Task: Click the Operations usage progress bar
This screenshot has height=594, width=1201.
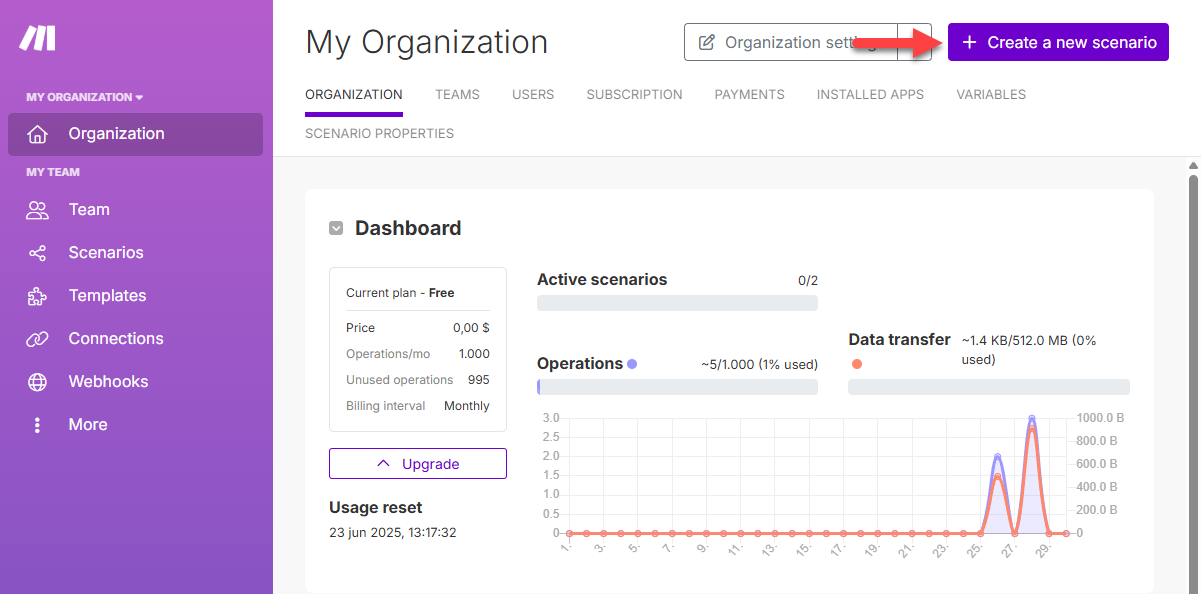Action: tap(677, 387)
